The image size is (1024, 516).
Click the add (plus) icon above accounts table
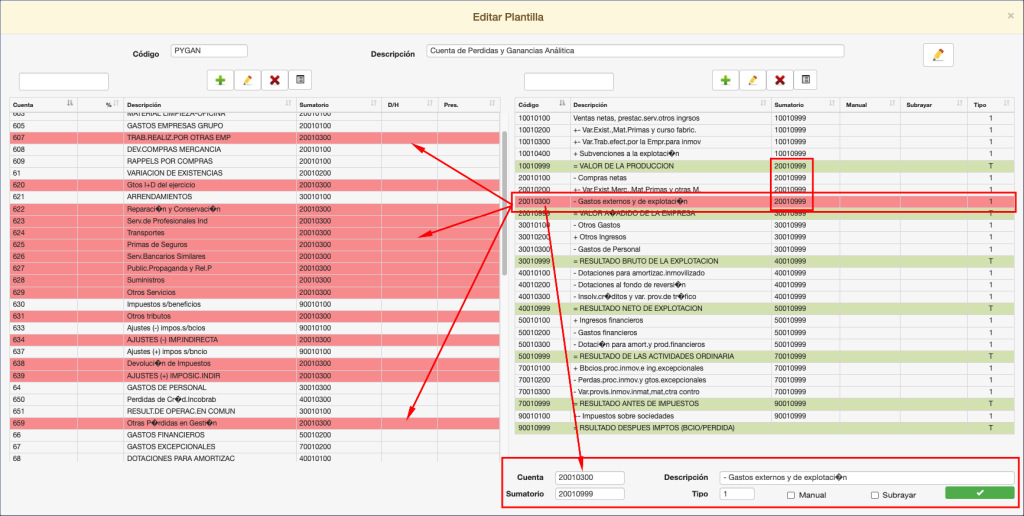220,80
